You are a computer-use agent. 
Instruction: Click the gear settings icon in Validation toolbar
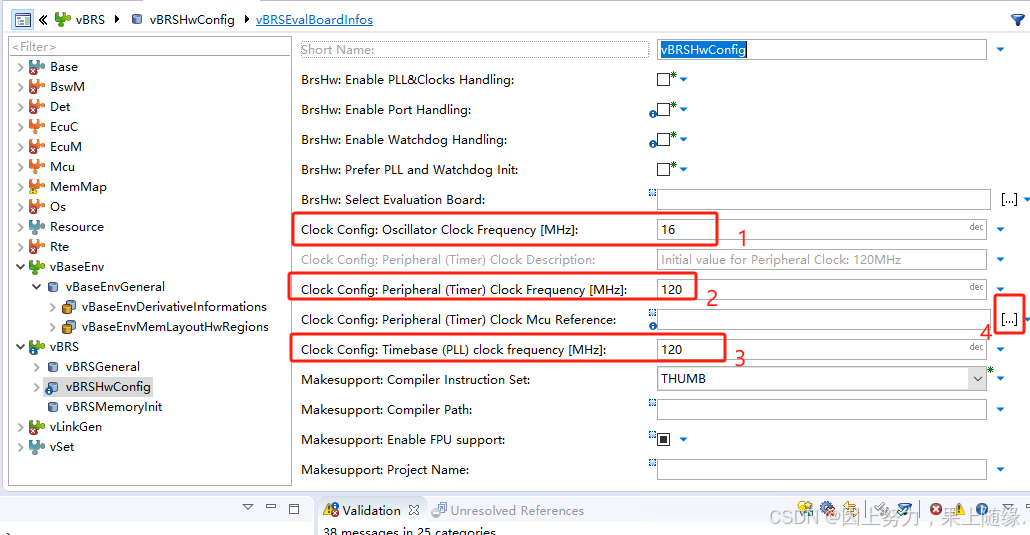click(x=828, y=509)
